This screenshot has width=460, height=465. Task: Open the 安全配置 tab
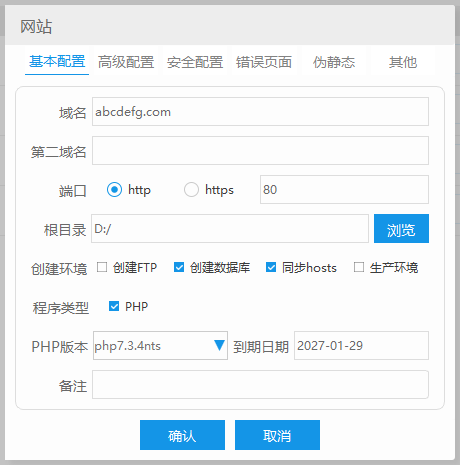[195, 62]
